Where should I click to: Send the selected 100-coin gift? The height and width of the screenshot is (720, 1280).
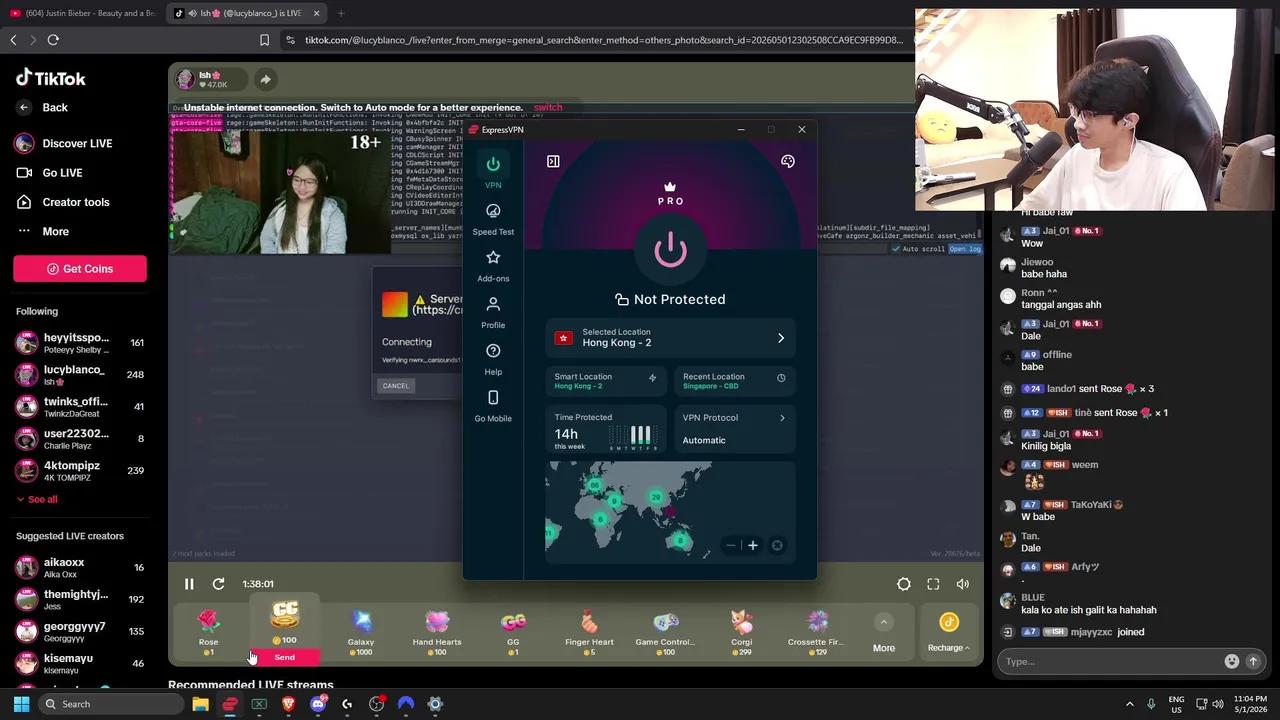click(x=285, y=657)
